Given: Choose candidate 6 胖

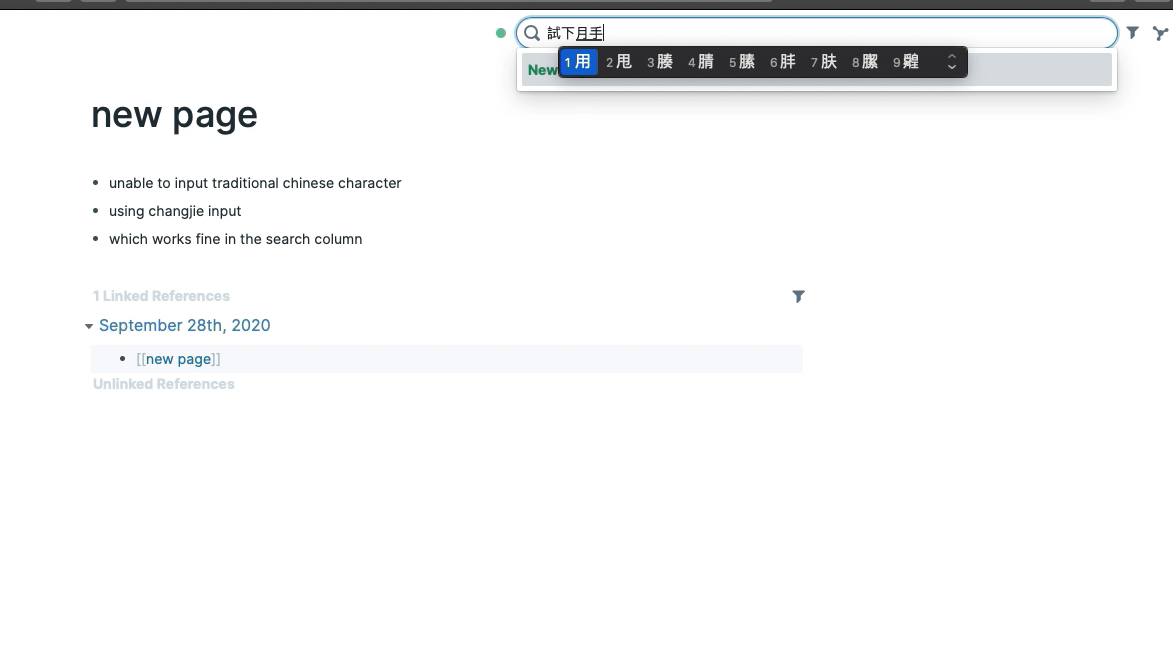Looking at the screenshot, I should (x=782, y=62).
